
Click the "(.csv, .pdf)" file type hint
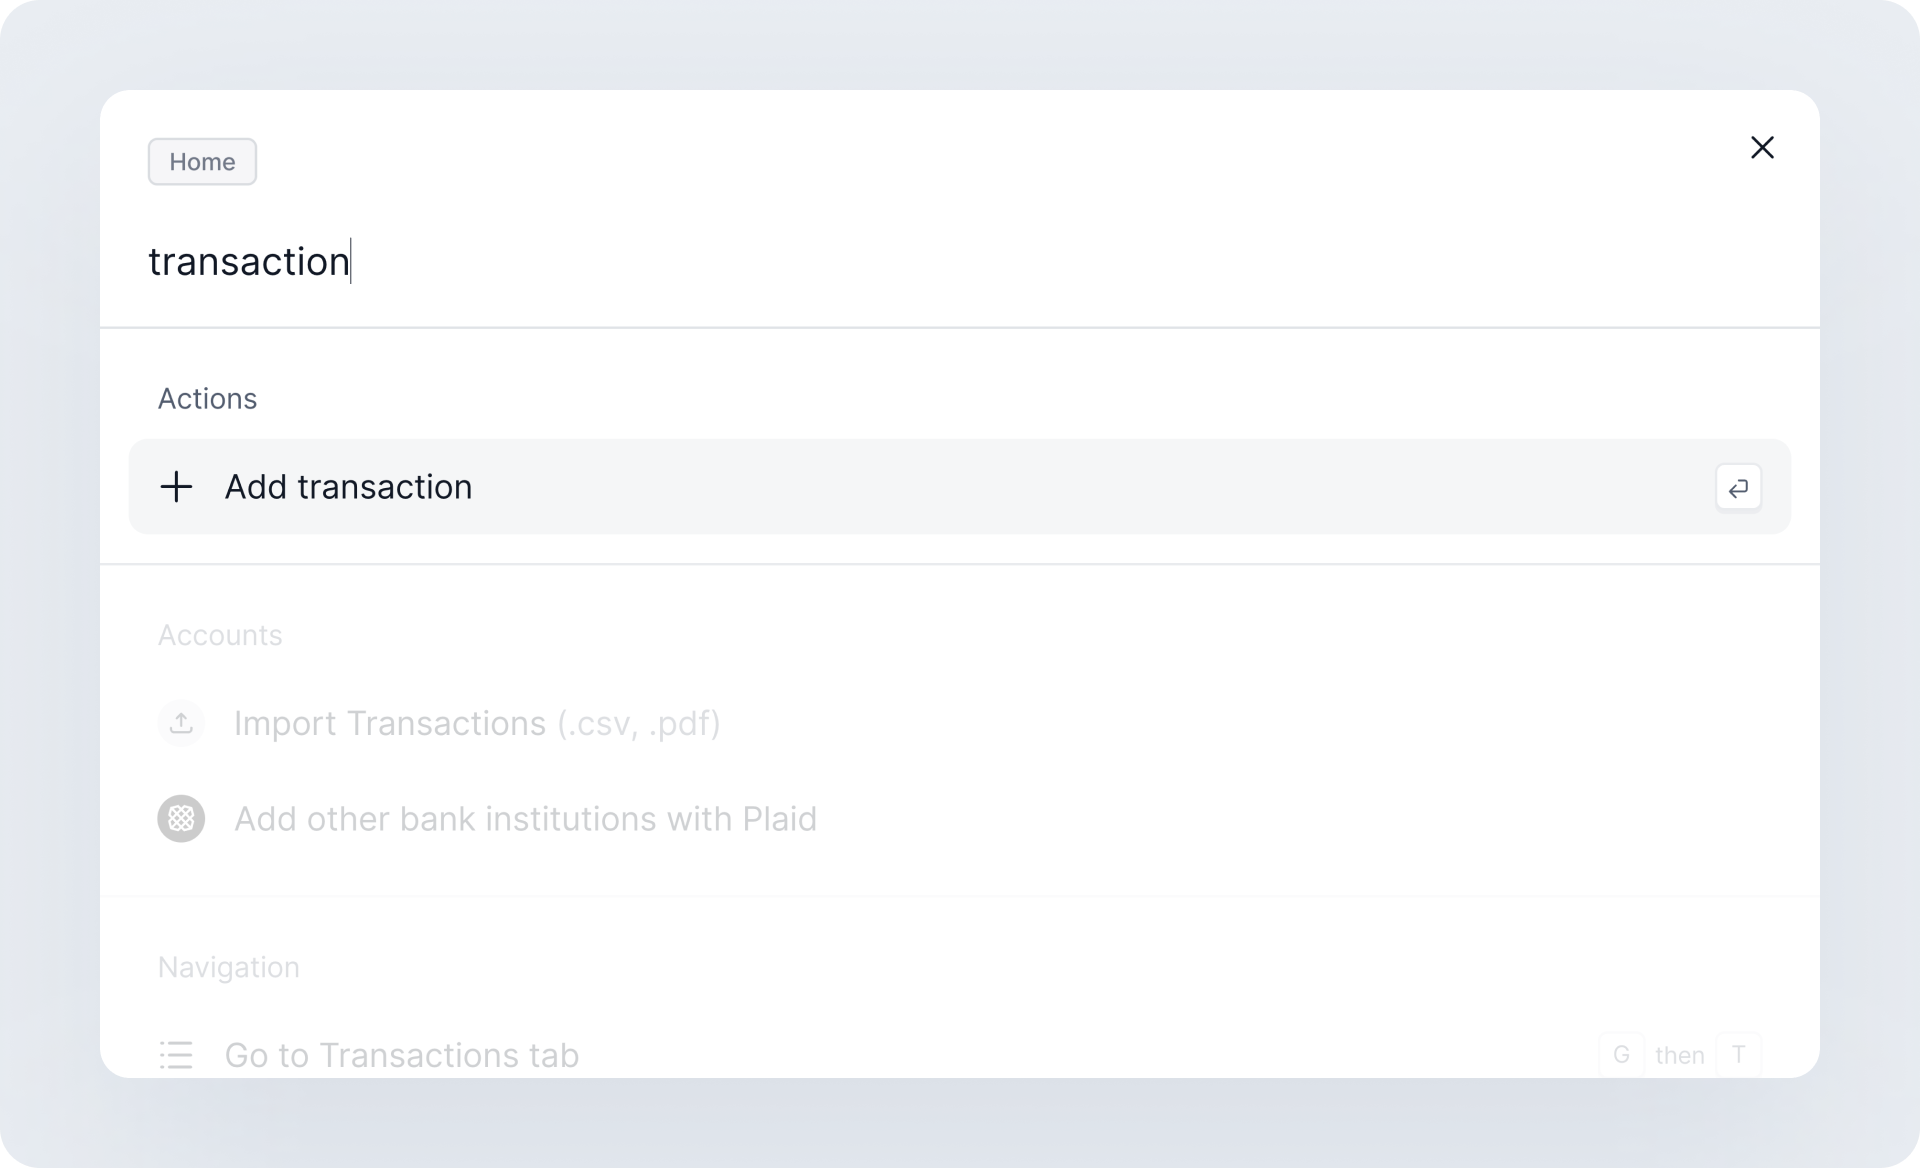coord(639,723)
